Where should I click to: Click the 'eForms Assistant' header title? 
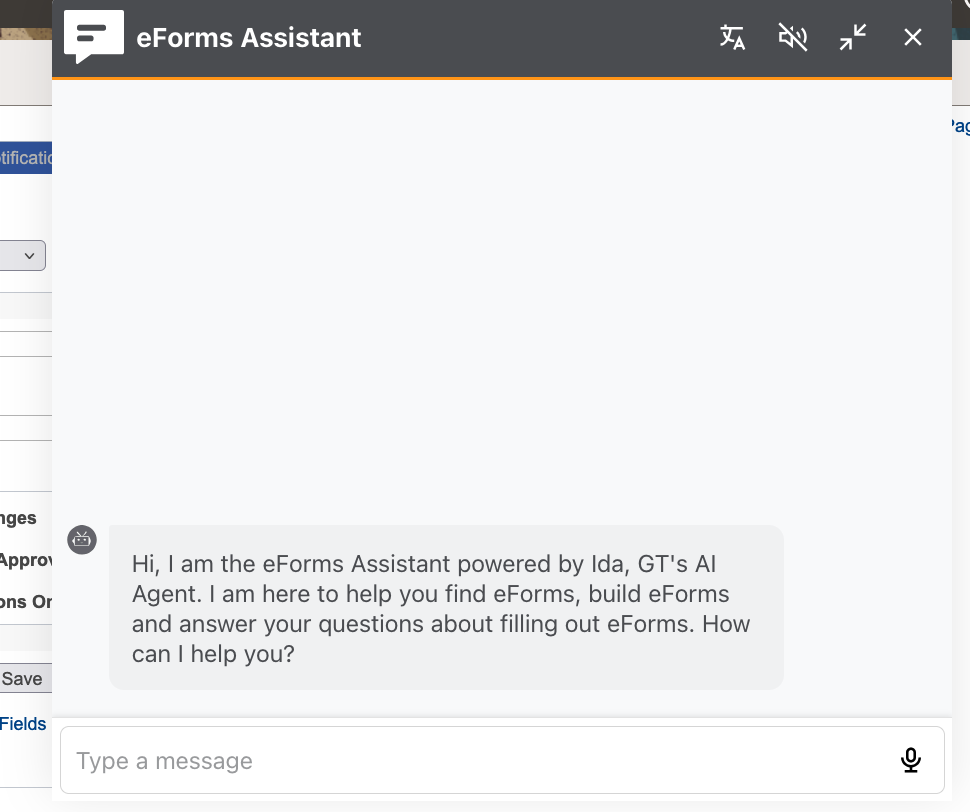249,38
